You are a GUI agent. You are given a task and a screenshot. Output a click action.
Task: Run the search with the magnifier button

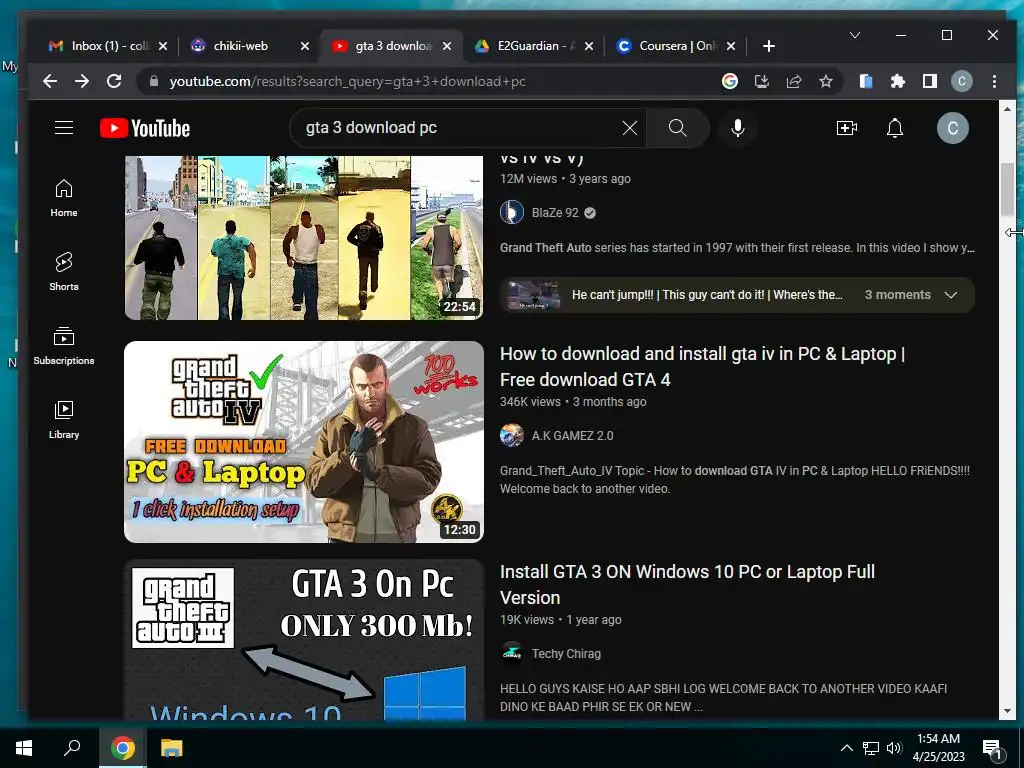click(678, 128)
